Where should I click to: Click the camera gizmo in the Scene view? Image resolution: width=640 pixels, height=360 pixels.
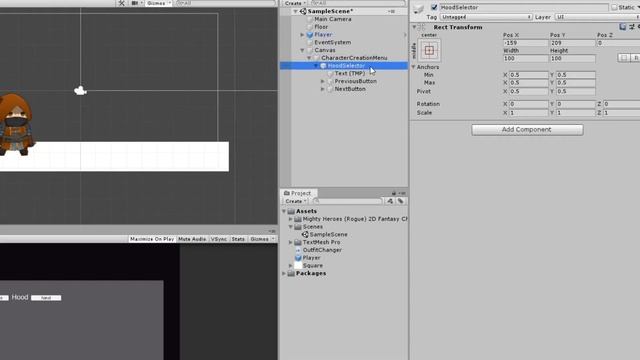(80, 91)
